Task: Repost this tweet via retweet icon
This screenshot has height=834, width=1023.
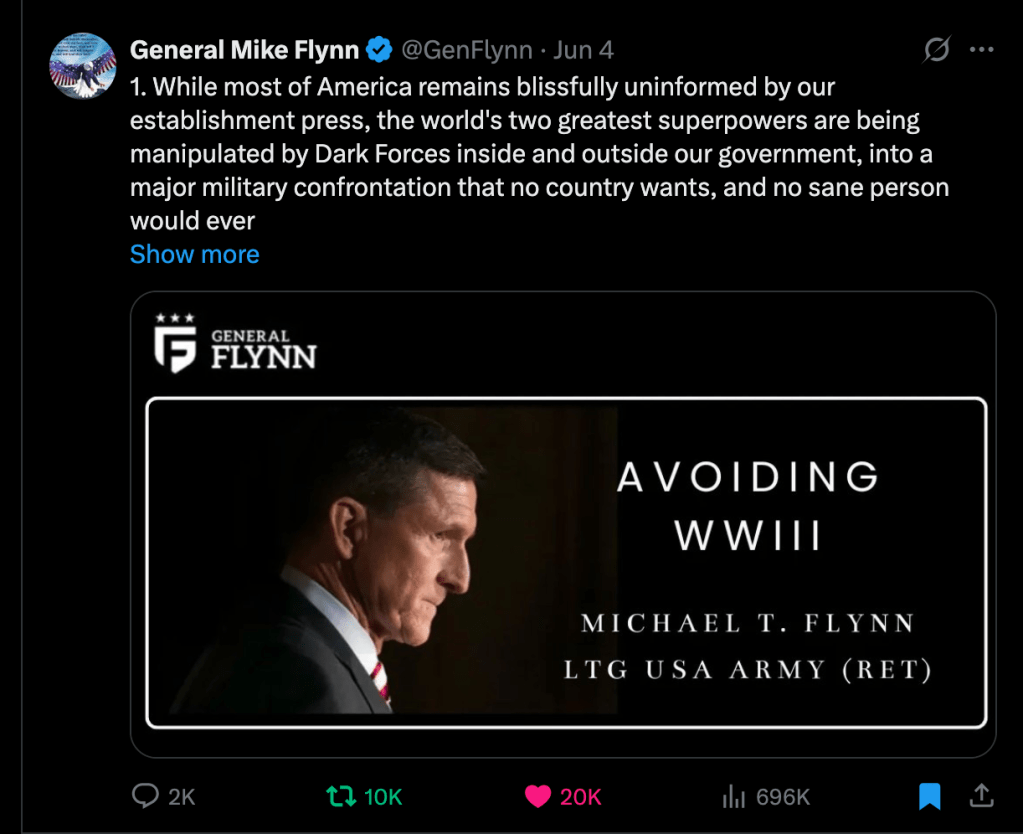Action: point(341,796)
